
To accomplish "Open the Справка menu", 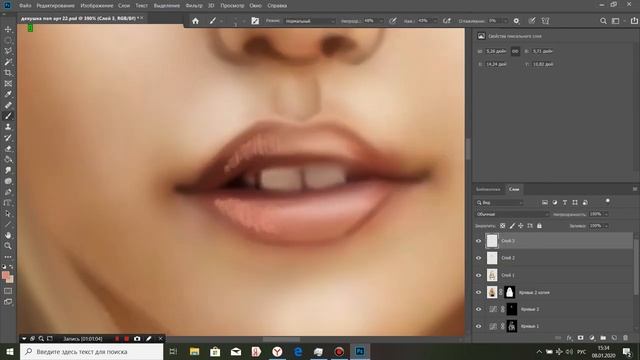I will coord(277,6).
